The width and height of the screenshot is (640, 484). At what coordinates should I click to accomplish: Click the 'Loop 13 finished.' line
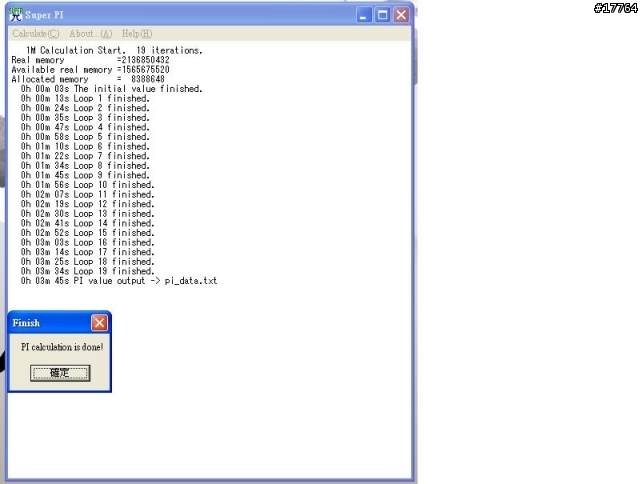[88, 213]
